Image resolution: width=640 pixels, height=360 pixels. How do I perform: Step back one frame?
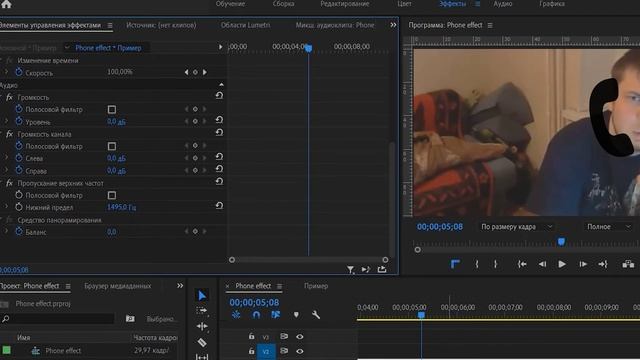pyautogui.click(x=542, y=264)
